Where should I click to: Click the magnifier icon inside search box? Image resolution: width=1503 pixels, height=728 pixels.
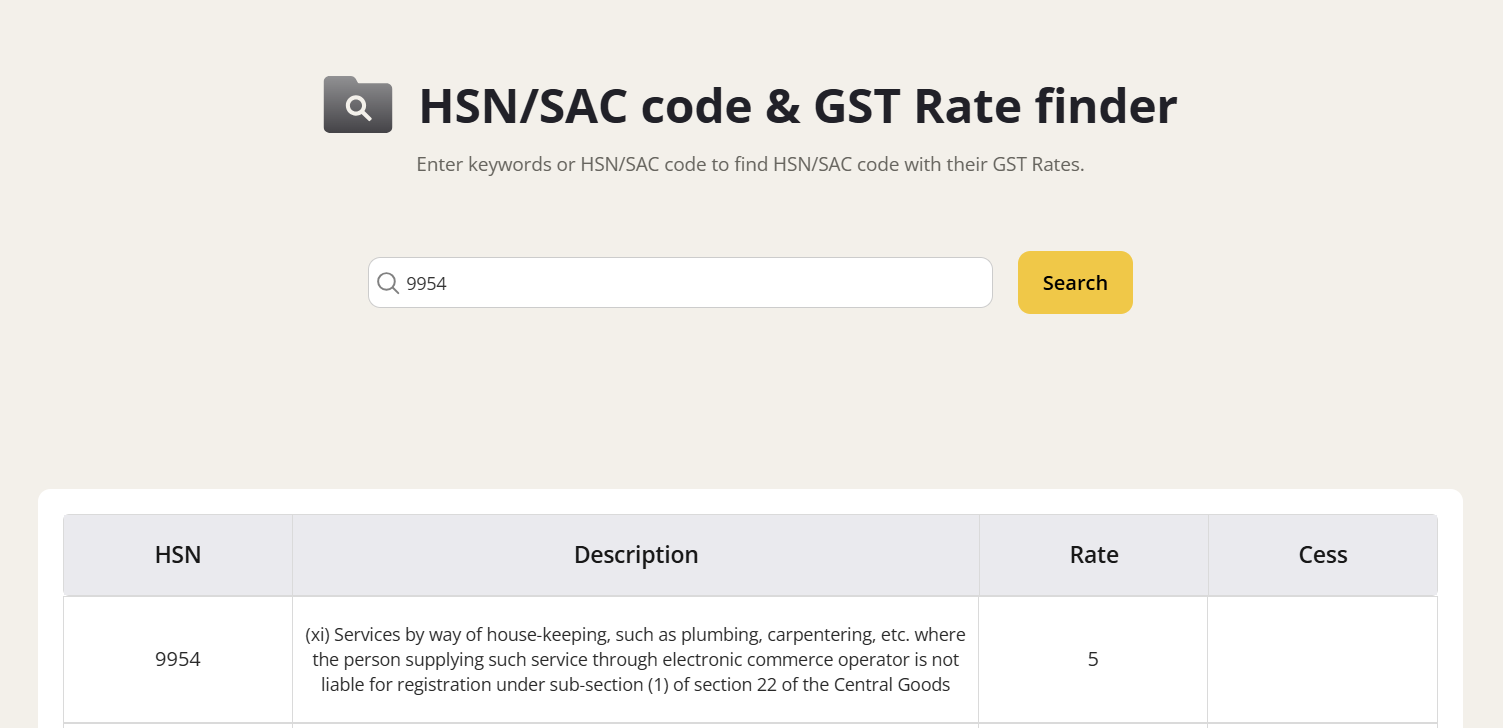388,283
